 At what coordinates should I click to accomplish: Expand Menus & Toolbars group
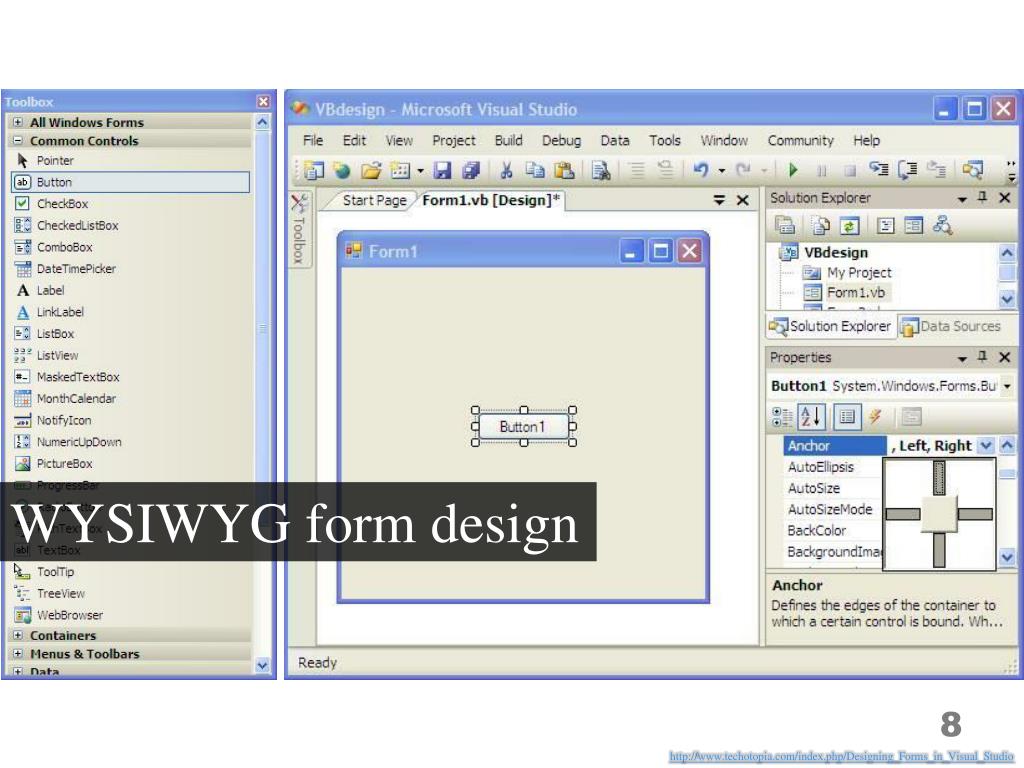pos(18,653)
